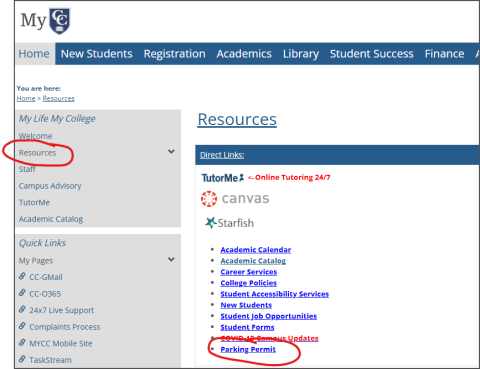
Task: Expand the Resources sidebar chevron
Action: click(x=171, y=152)
